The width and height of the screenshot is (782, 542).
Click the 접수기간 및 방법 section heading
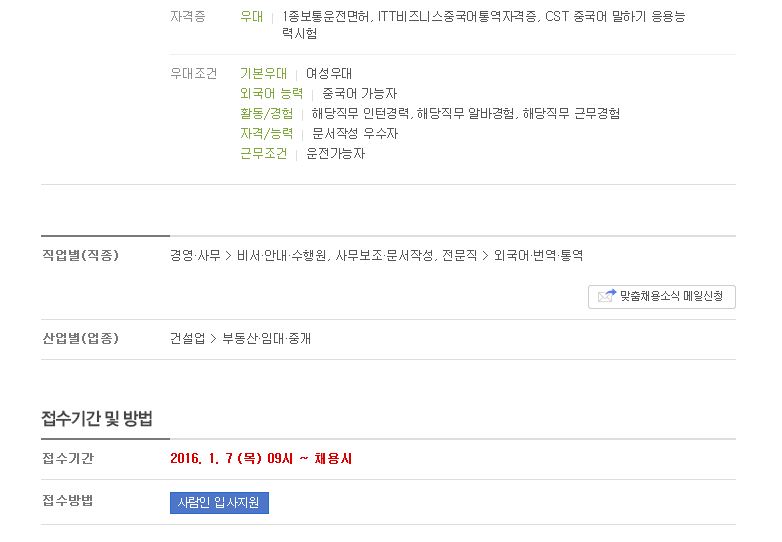point(97,418)
